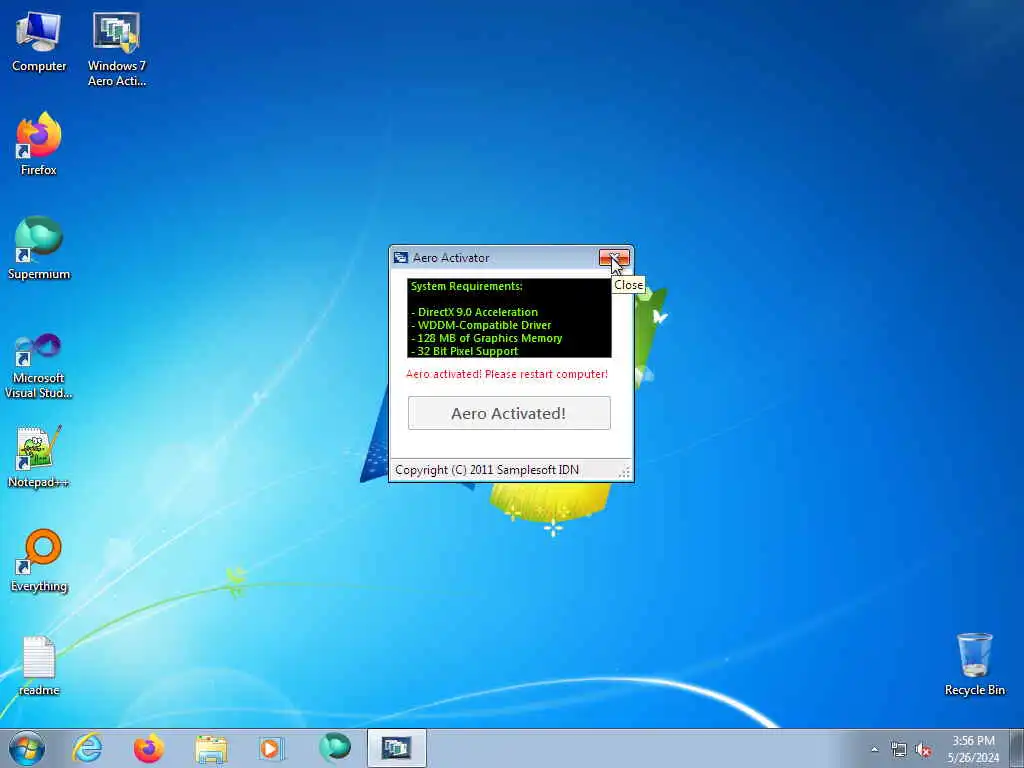Open Windows Media Player from the taskbar
This screenshot has height=768, width=1024.
pos(271,748)
